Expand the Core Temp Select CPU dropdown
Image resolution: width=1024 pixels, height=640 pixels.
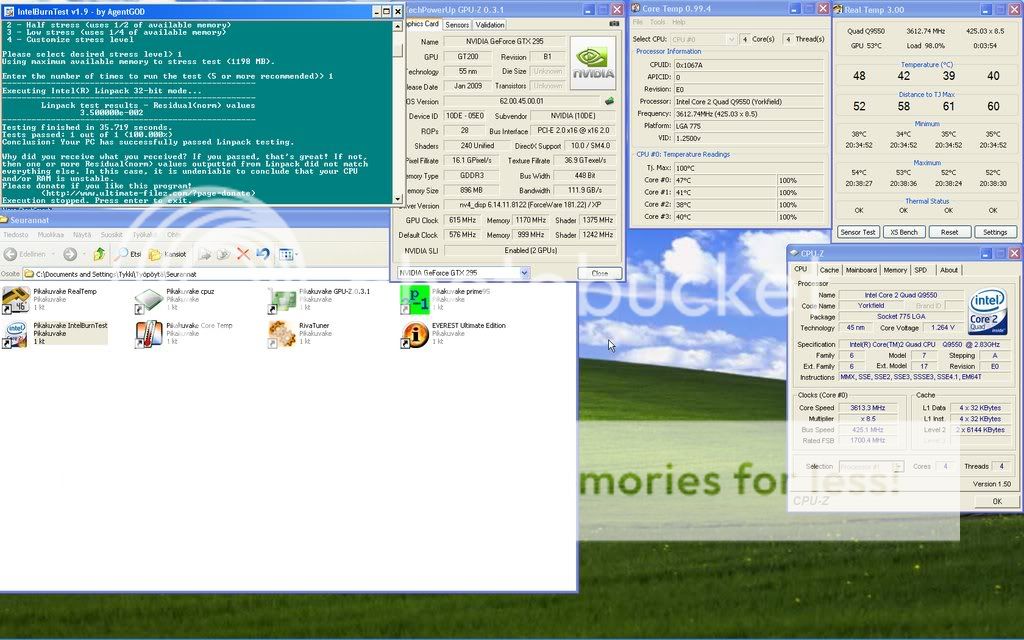(731, 39)
